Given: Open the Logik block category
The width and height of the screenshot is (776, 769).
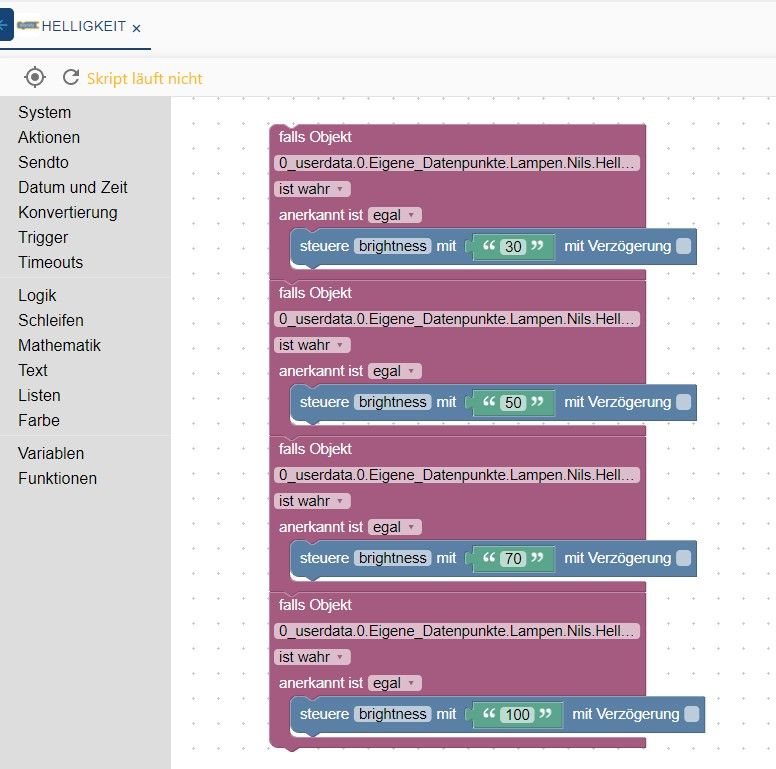Looking at the screenshot, I should (37, 295).
